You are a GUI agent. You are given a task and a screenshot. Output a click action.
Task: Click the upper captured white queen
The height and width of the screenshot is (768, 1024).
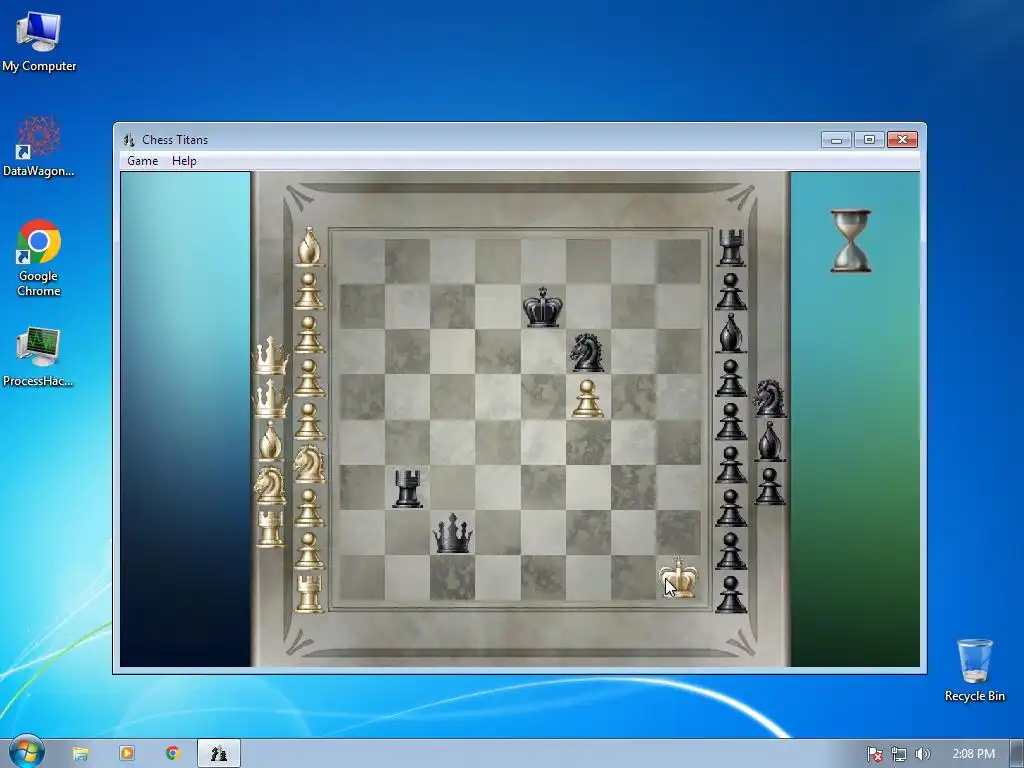pyautogui.click(x=270, y=356)
